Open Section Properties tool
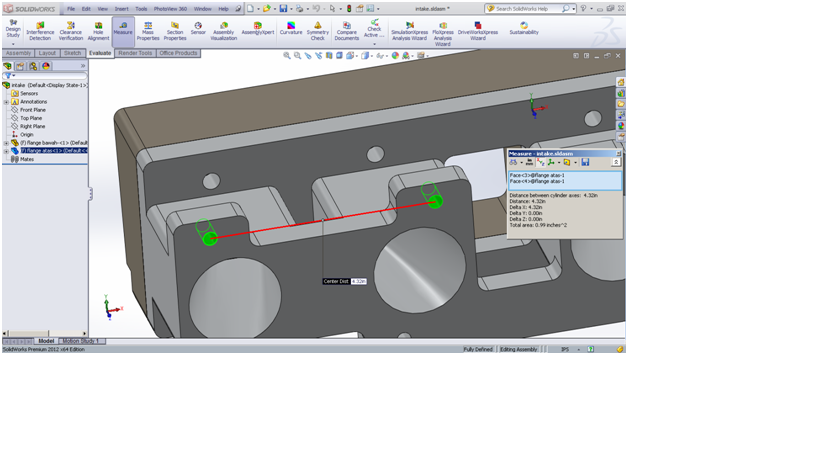819x460 pixels. (x=175, y=30)
